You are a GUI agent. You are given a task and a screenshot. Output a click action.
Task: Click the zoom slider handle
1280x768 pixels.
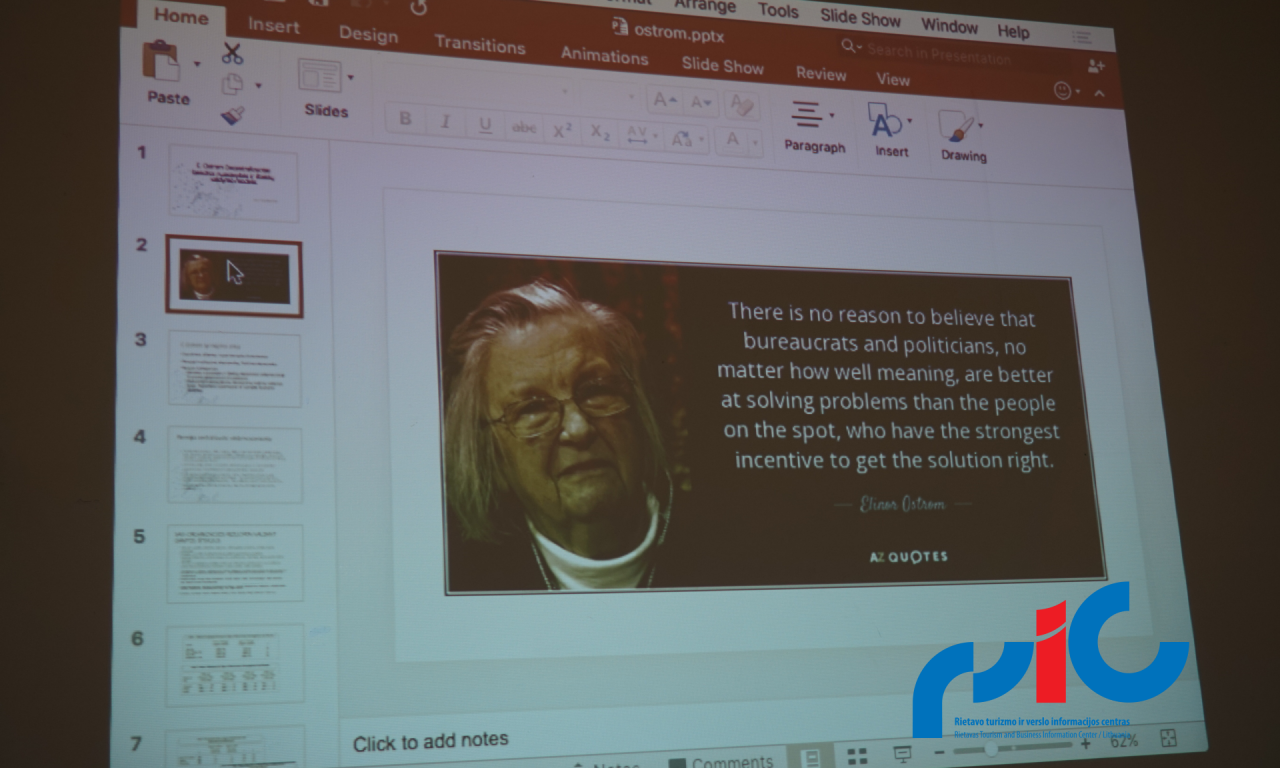click(x=991, y=749)
